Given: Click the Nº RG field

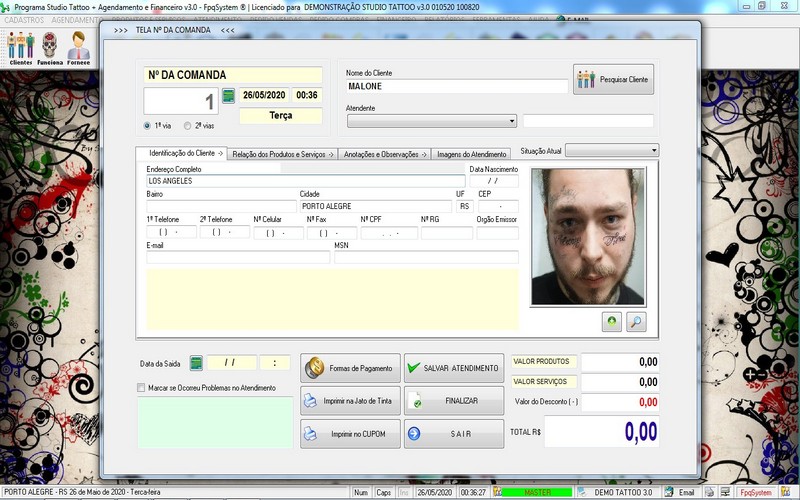Looking at the screenshot, I should pos(446,233).
